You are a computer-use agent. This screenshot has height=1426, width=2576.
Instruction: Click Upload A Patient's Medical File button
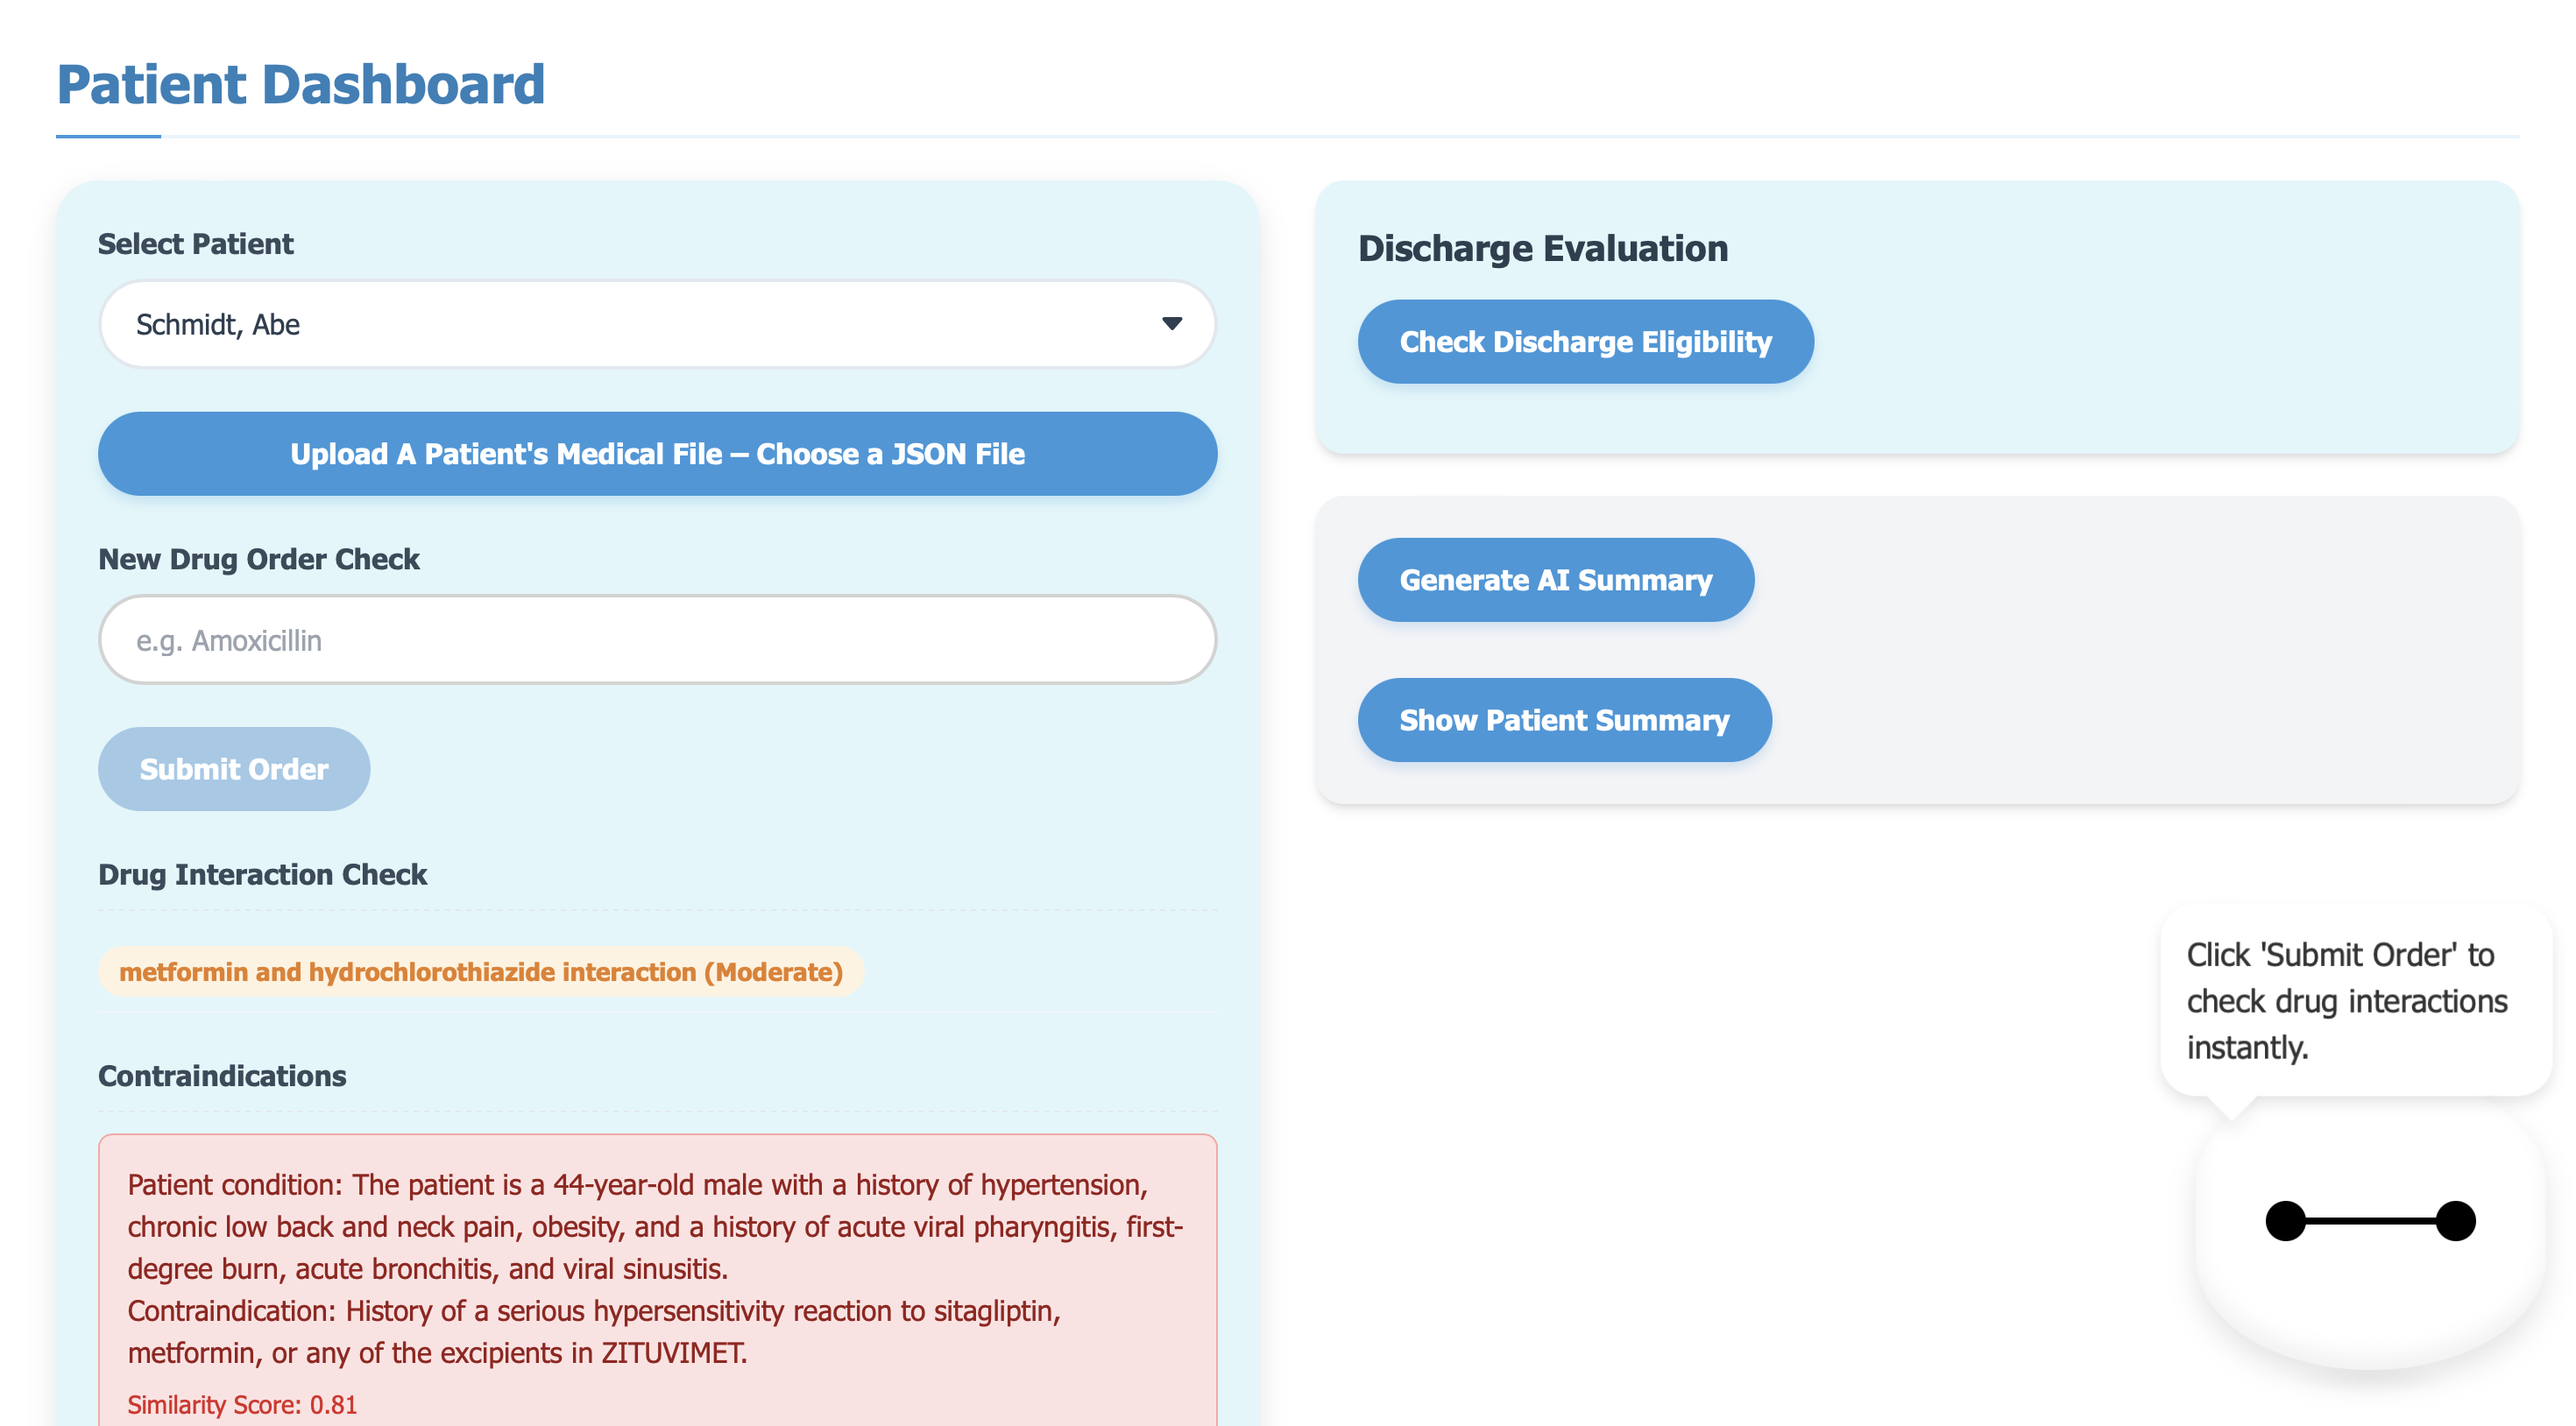coord(657,454)
